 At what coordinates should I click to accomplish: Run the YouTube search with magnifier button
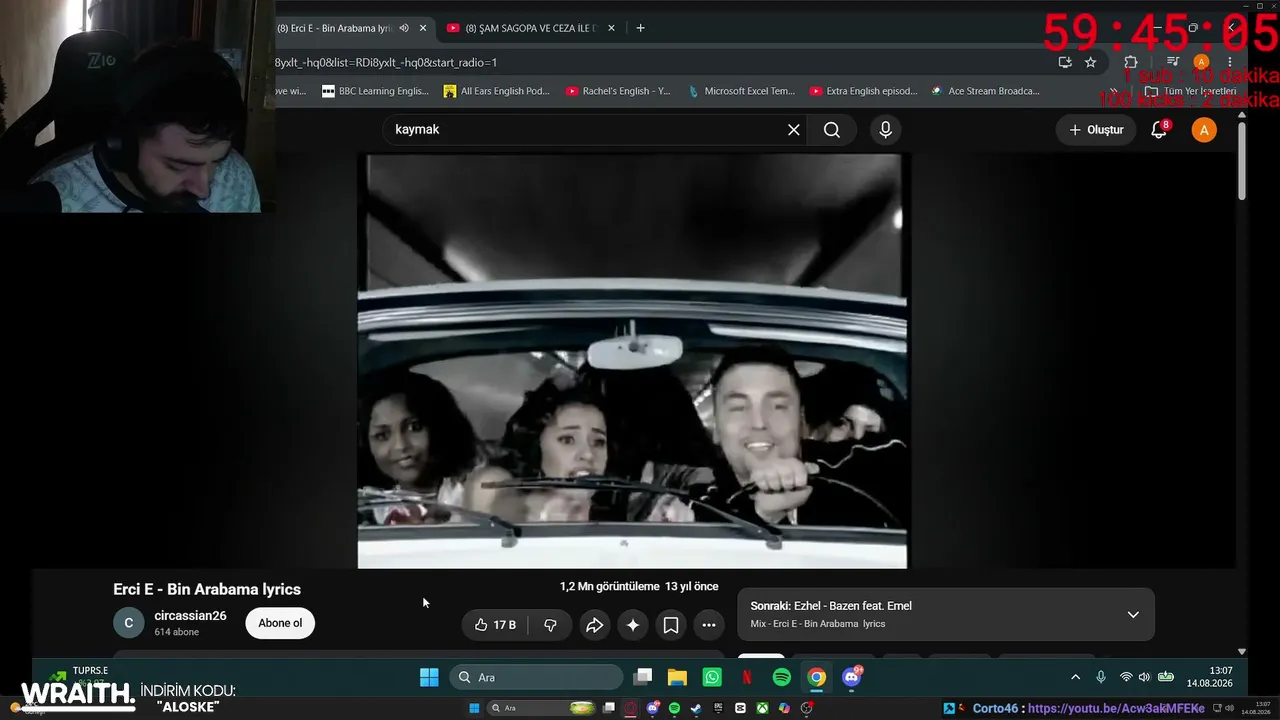(832, 130)
